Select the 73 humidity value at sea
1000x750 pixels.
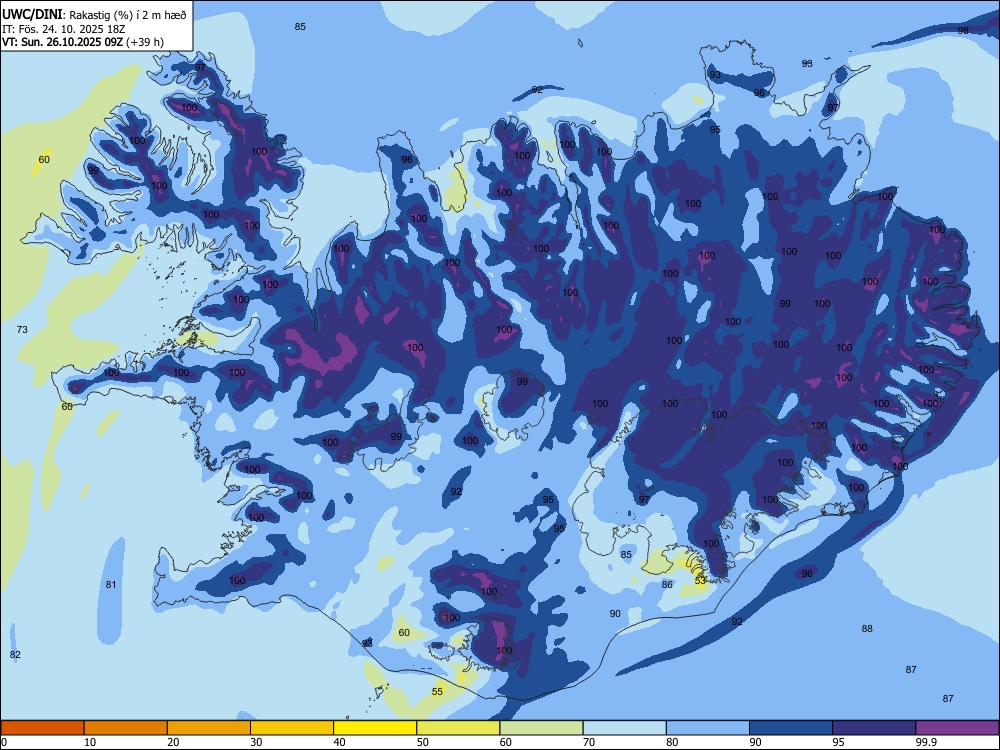point(22,330)
